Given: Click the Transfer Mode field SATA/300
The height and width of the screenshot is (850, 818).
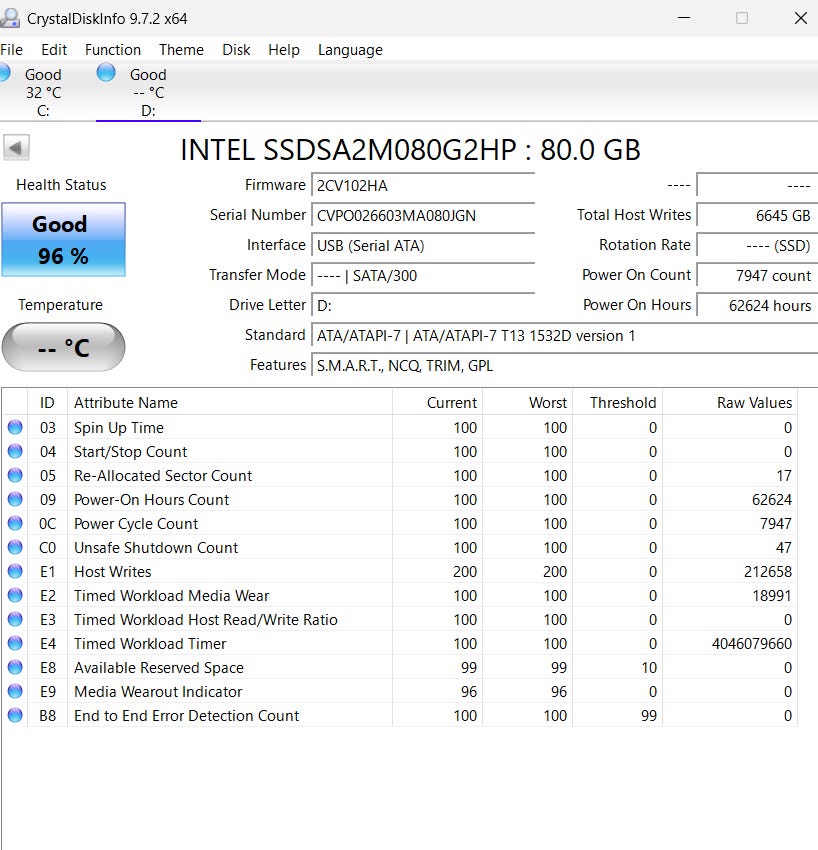Looking at the screenshot, I should pyautogui.click(x=423, y=275).
